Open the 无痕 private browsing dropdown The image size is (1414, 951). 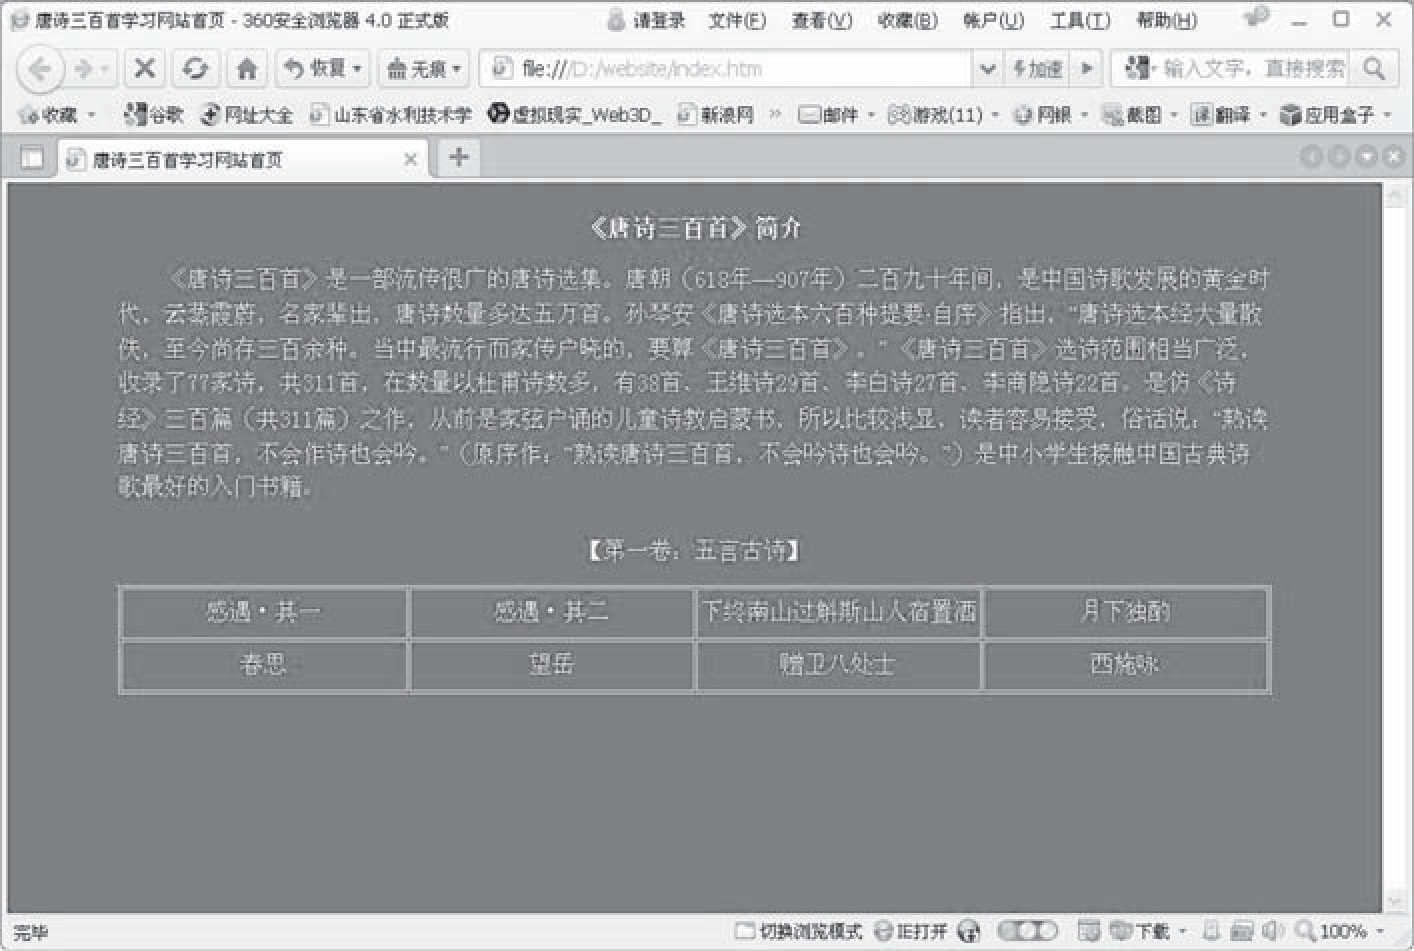[424, 68]
